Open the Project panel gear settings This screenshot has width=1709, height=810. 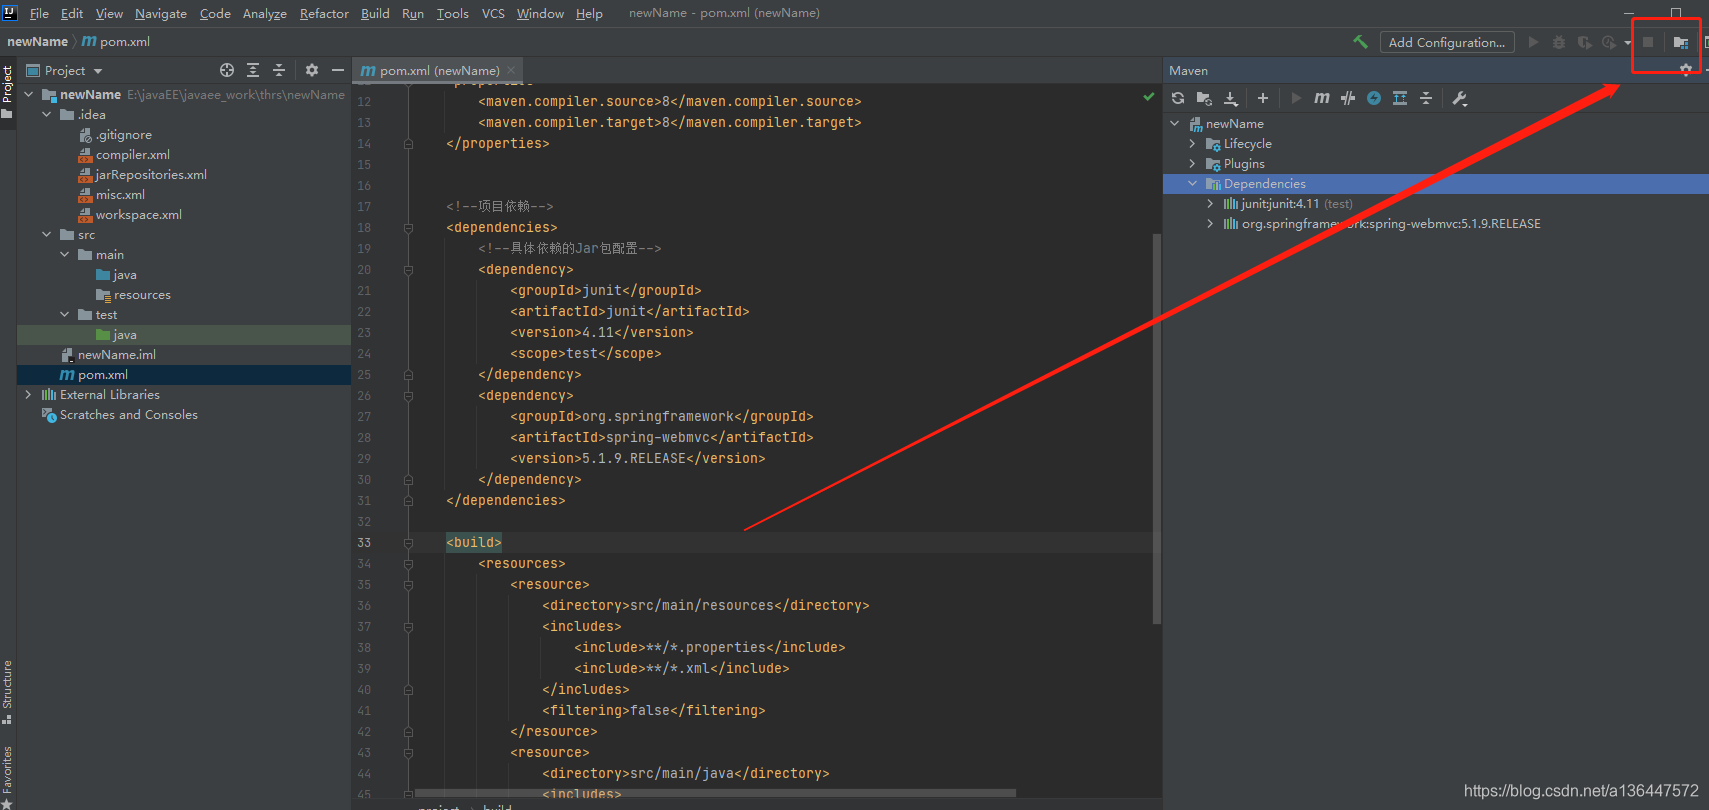tap(312, 70)
